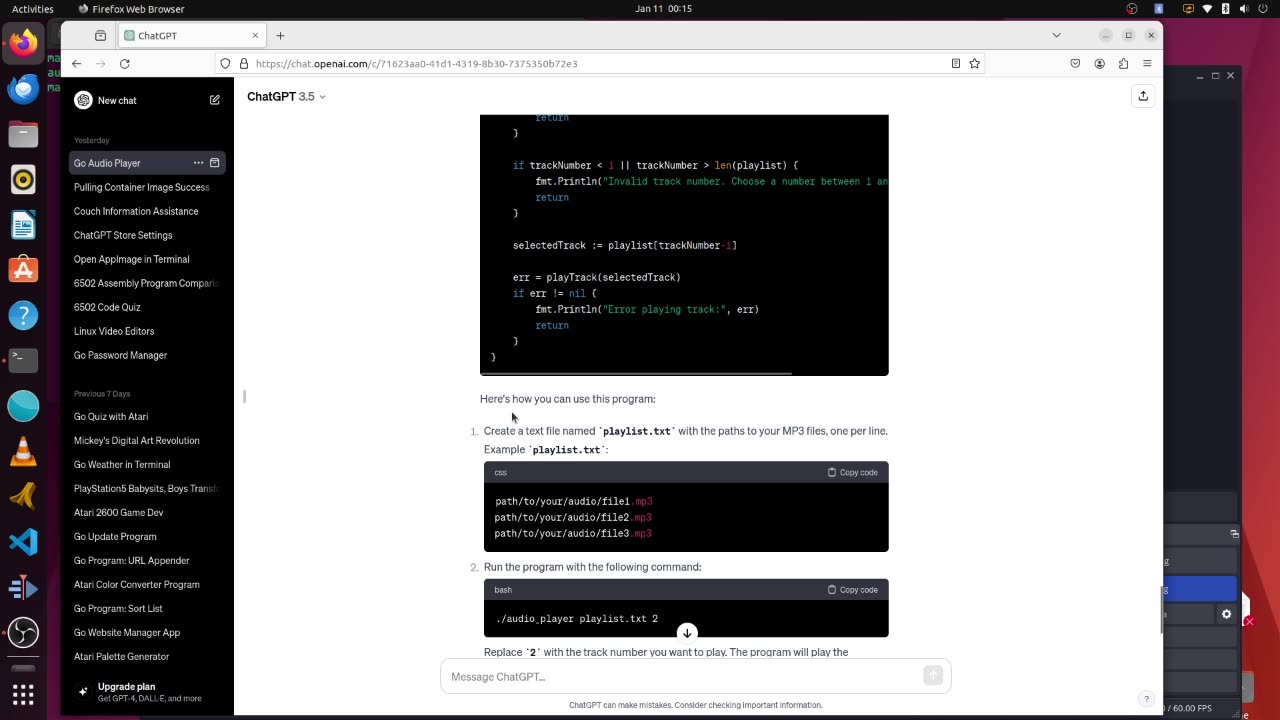Launch Rhythmbox from the dock

click(23, 180)
